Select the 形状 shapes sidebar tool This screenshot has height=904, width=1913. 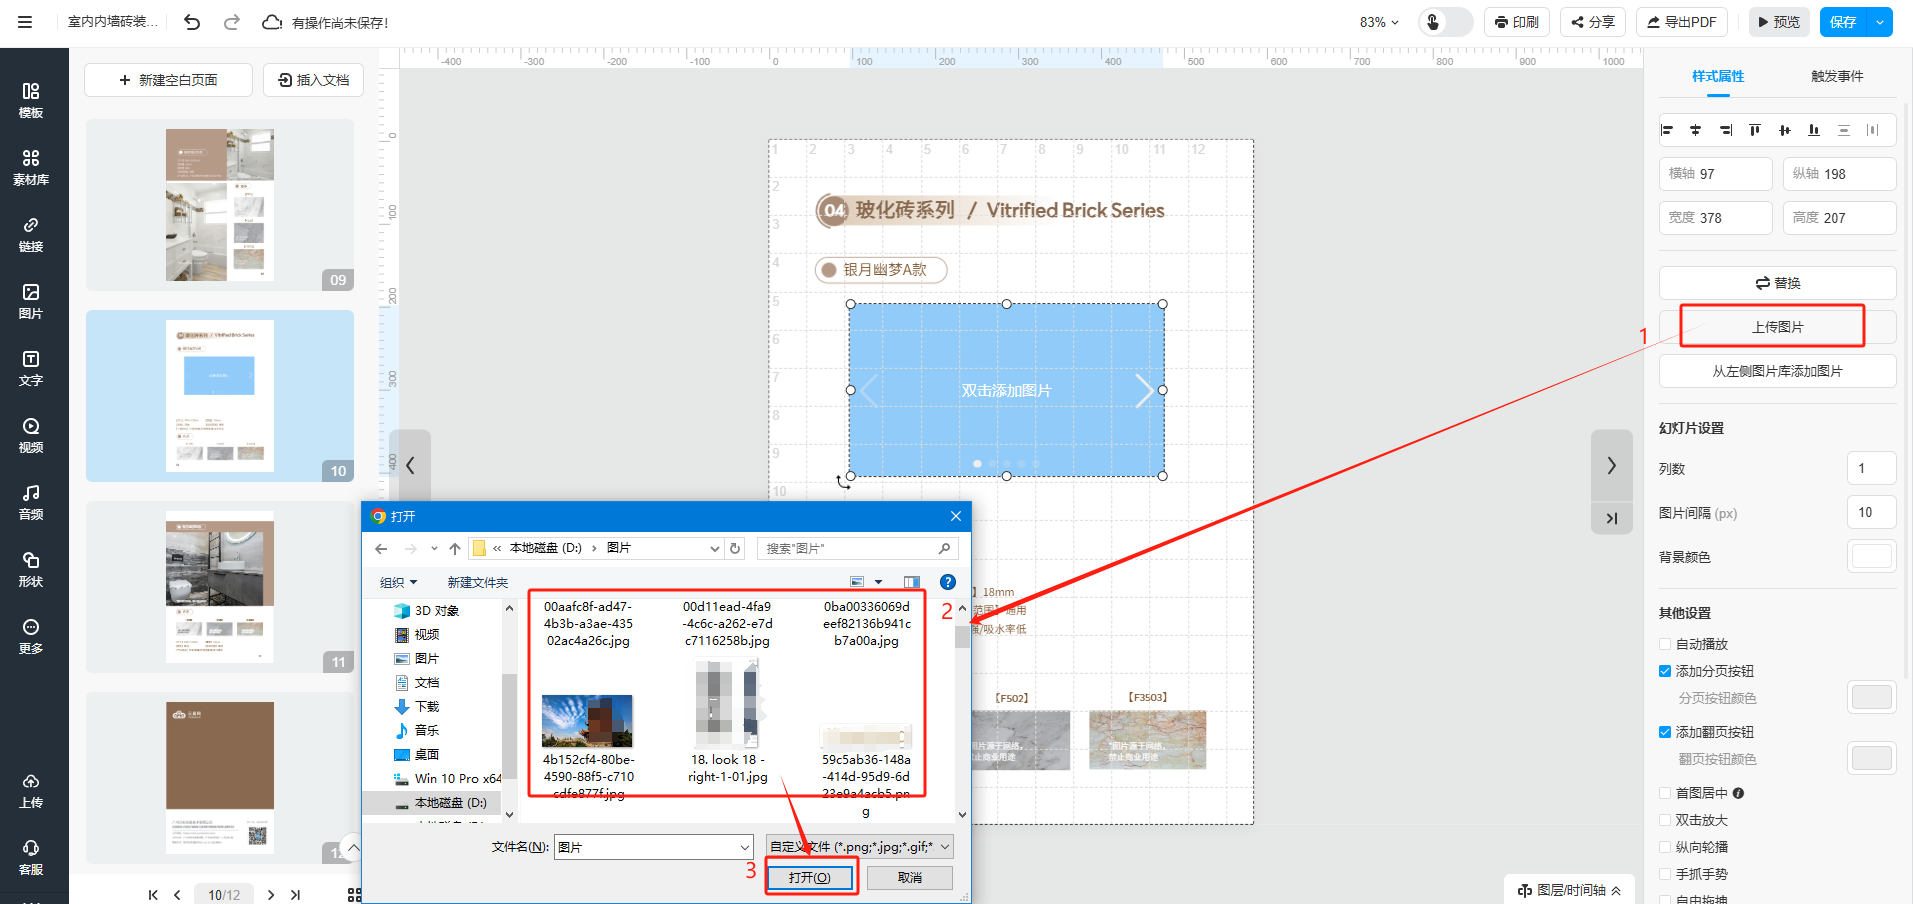(31, 569)
